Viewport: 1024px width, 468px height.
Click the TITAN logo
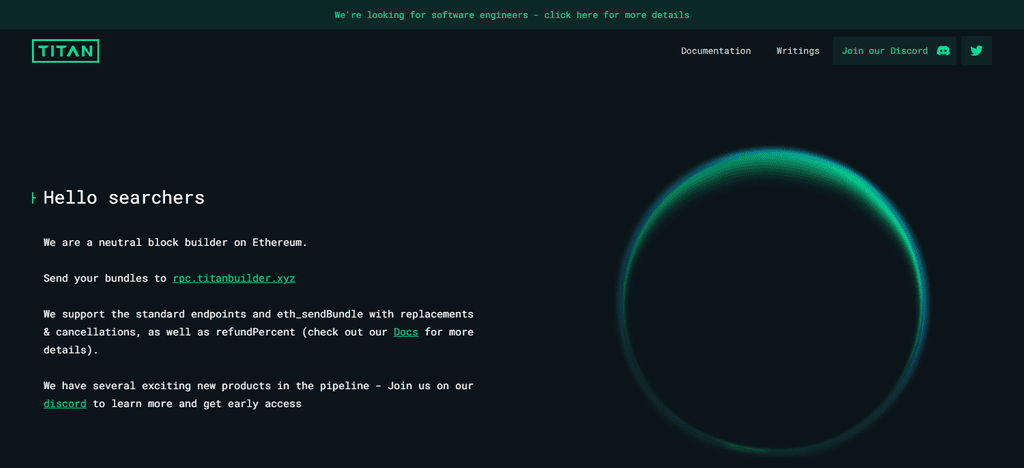pos(65,51)
